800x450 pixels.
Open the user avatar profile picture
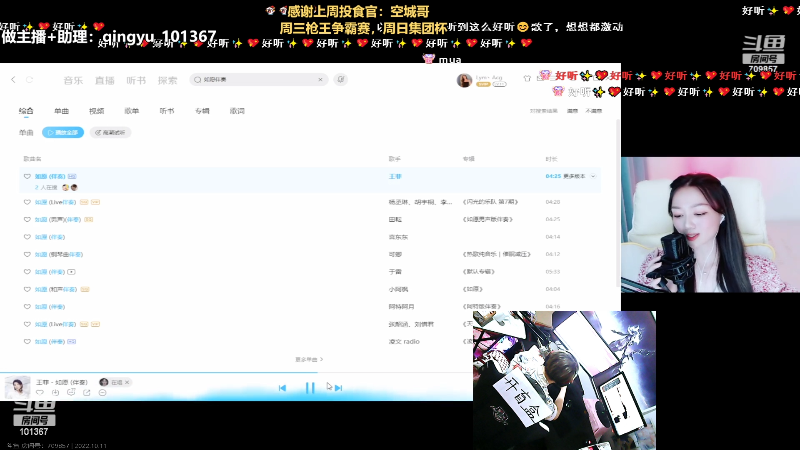pos(464,80)
